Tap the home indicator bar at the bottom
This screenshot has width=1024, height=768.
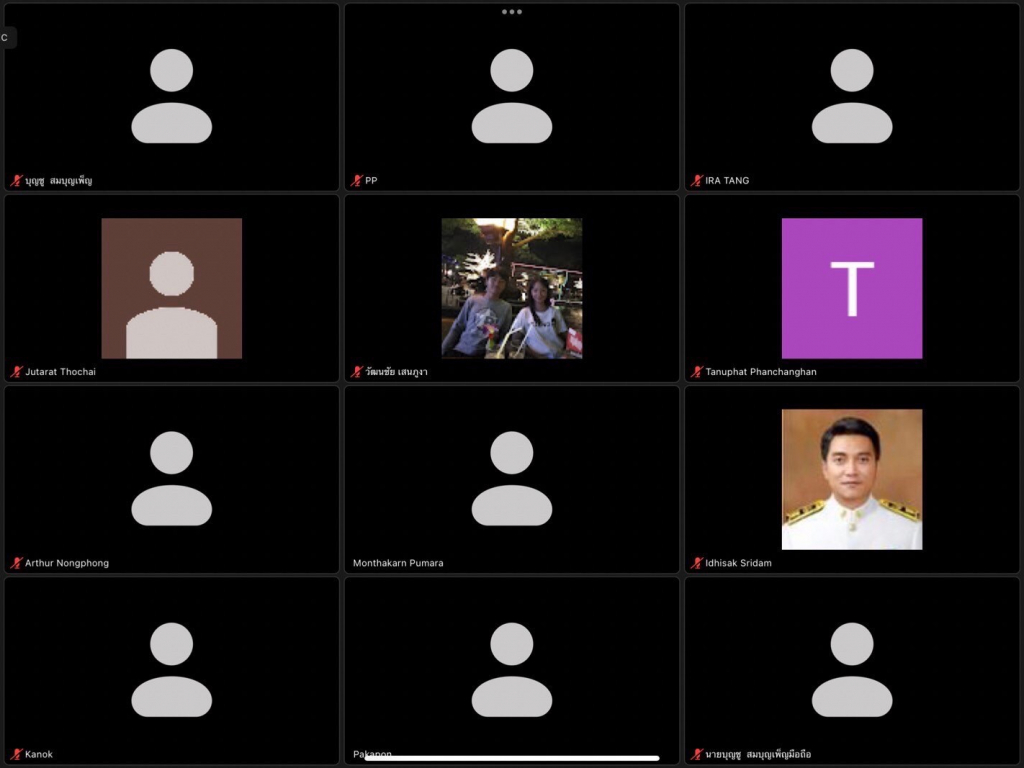point(511,758)
